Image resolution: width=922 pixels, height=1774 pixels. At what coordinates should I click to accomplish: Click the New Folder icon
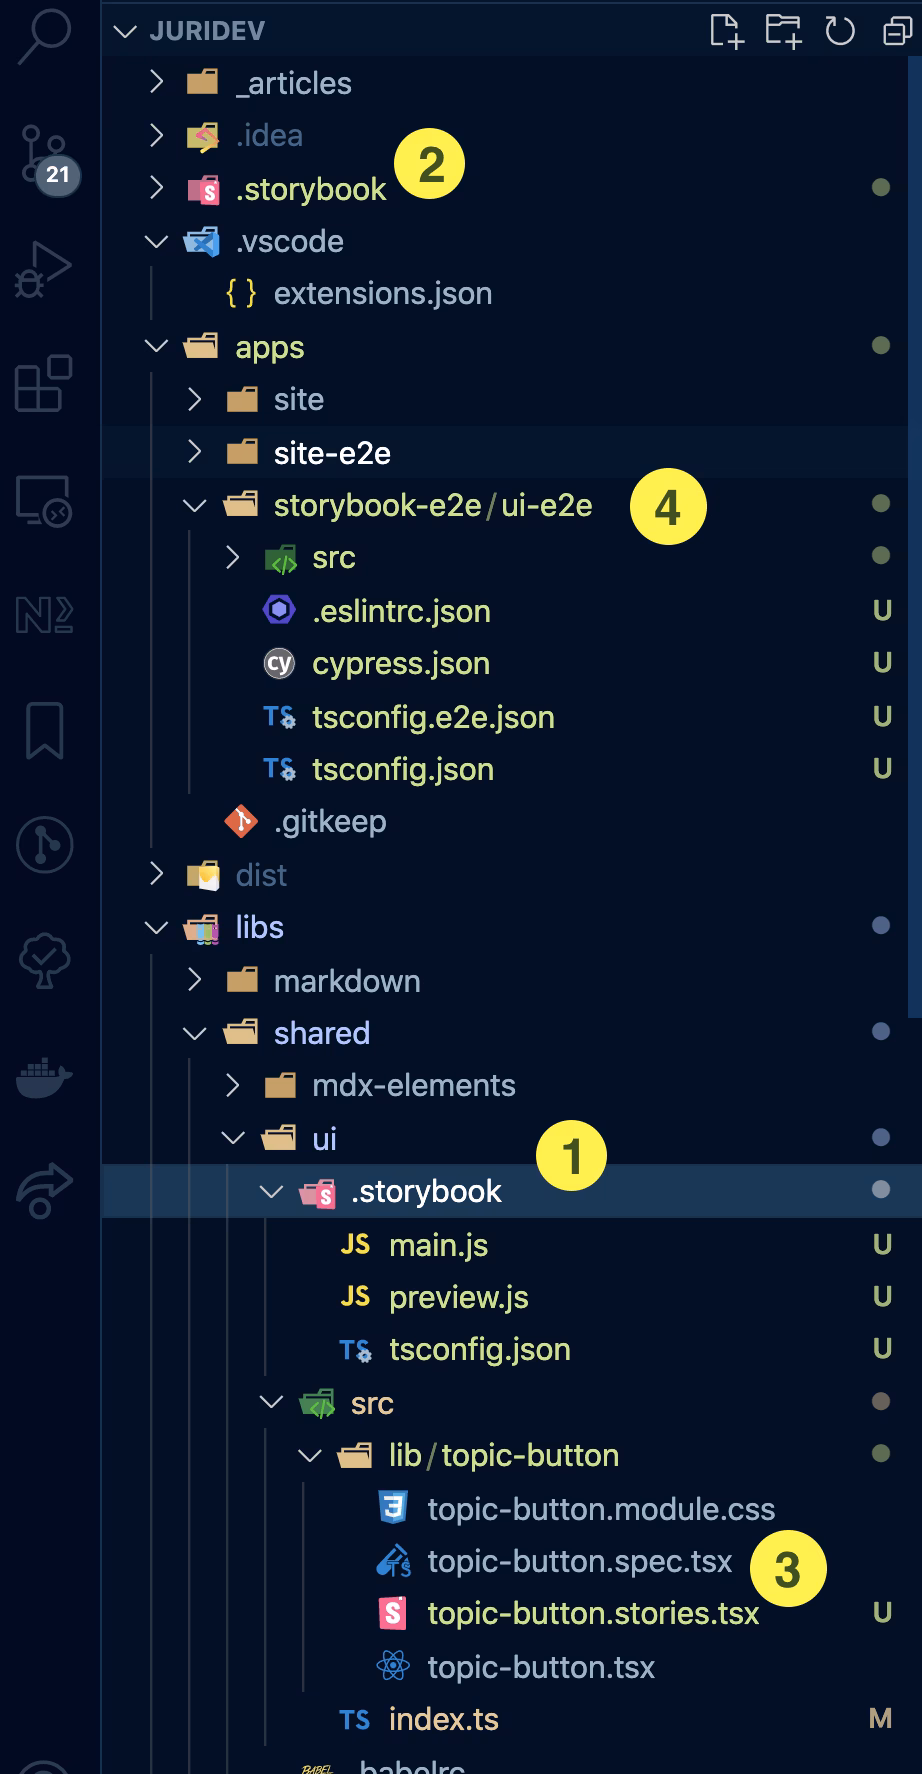click(783, 31)
